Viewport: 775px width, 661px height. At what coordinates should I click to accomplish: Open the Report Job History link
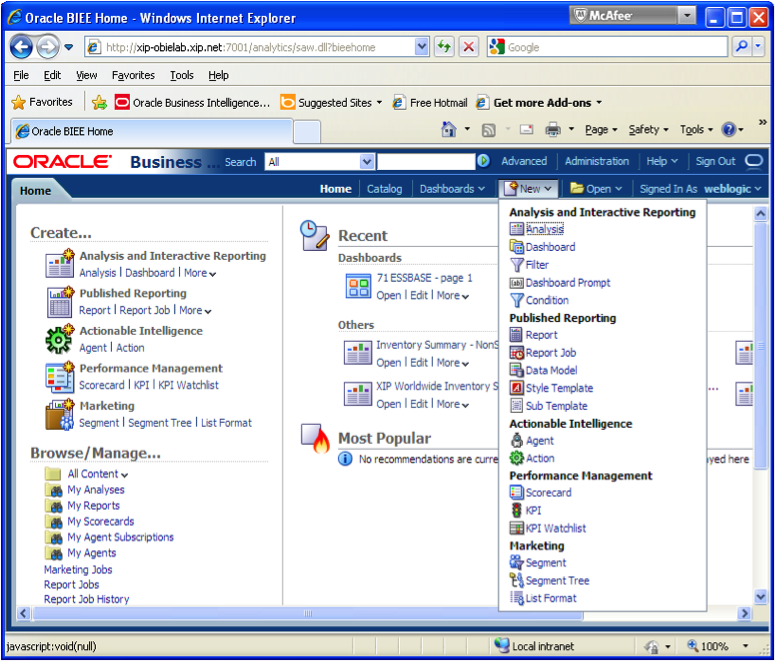click(86, 599)
